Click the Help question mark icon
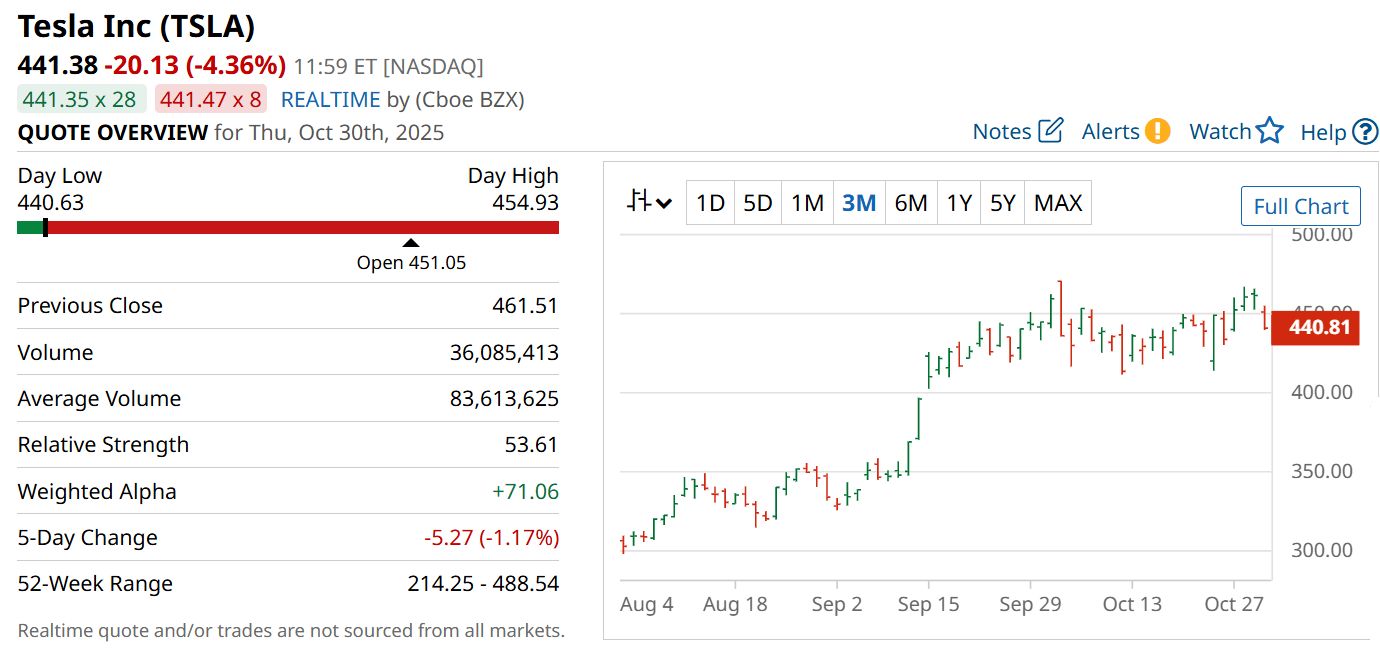The height and width of the screenshot is (649, 1380). pyautogui.click(x=1365, y=132)
